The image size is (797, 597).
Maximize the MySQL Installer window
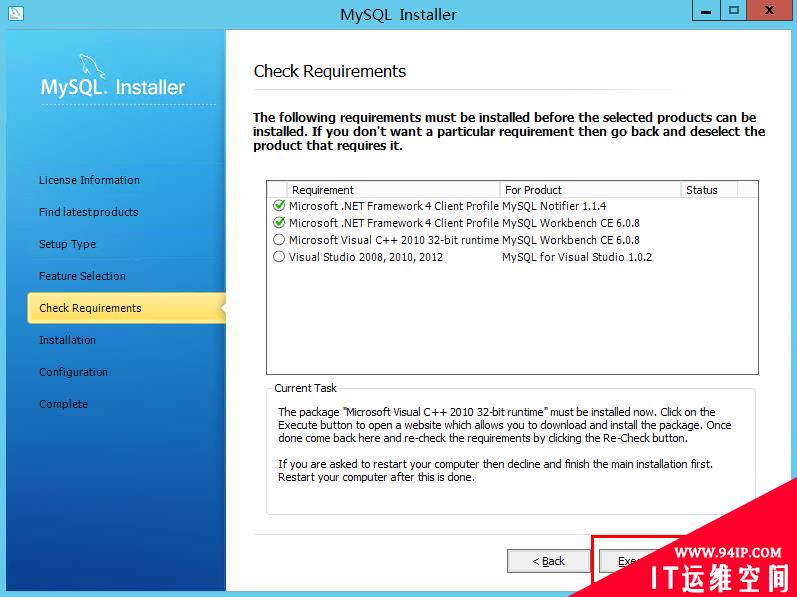tap(733, 11)
